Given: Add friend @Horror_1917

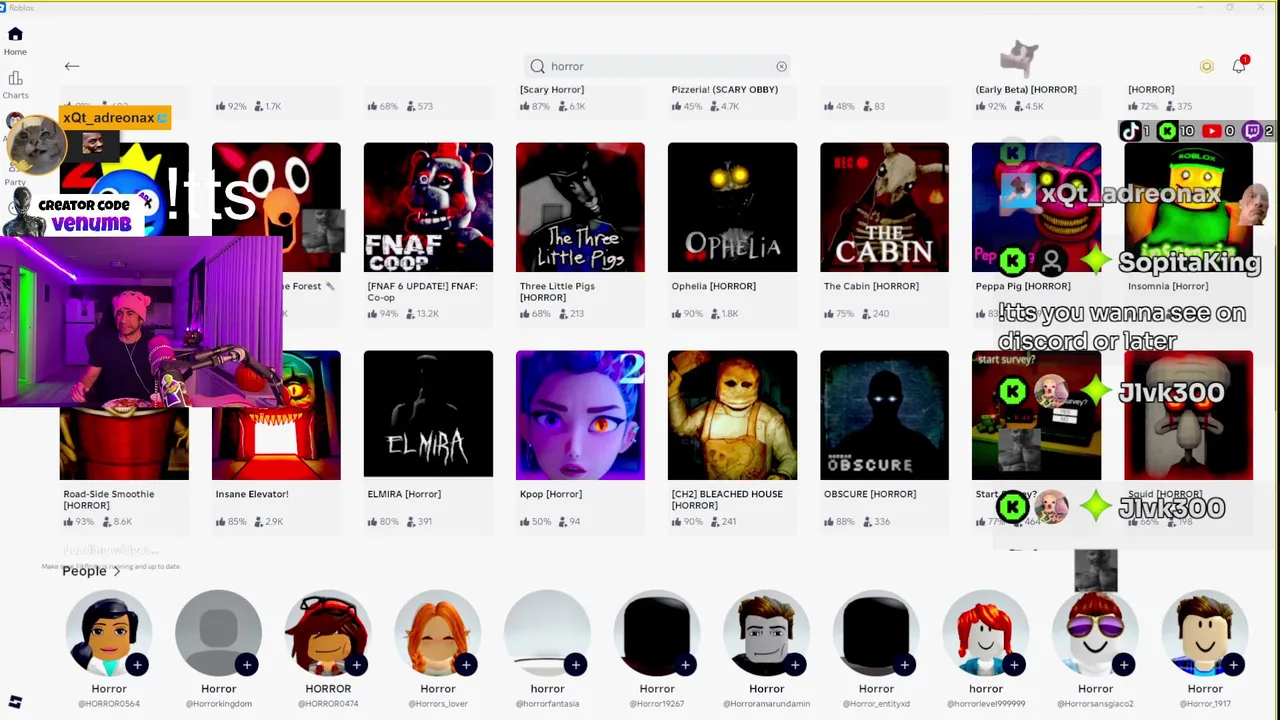Looking at the screenshot, I should (x=1233, y=665).
